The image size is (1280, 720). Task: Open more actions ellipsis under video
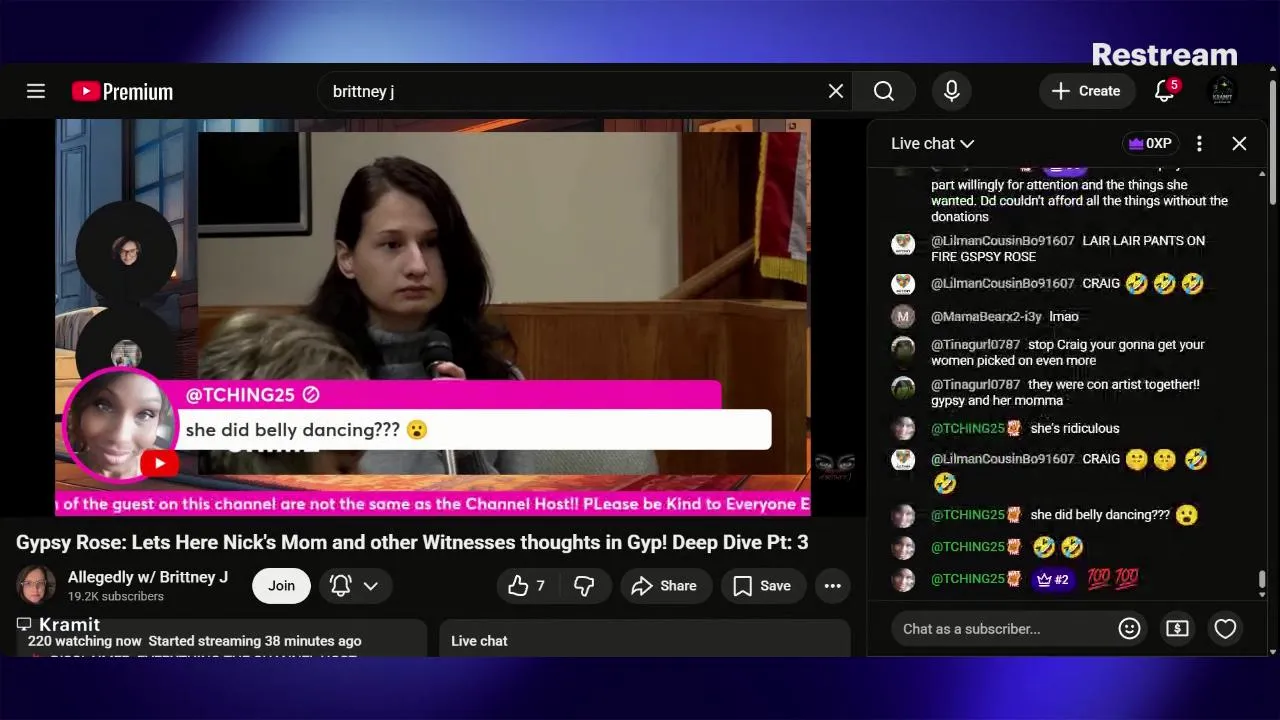tap(832, 586)
